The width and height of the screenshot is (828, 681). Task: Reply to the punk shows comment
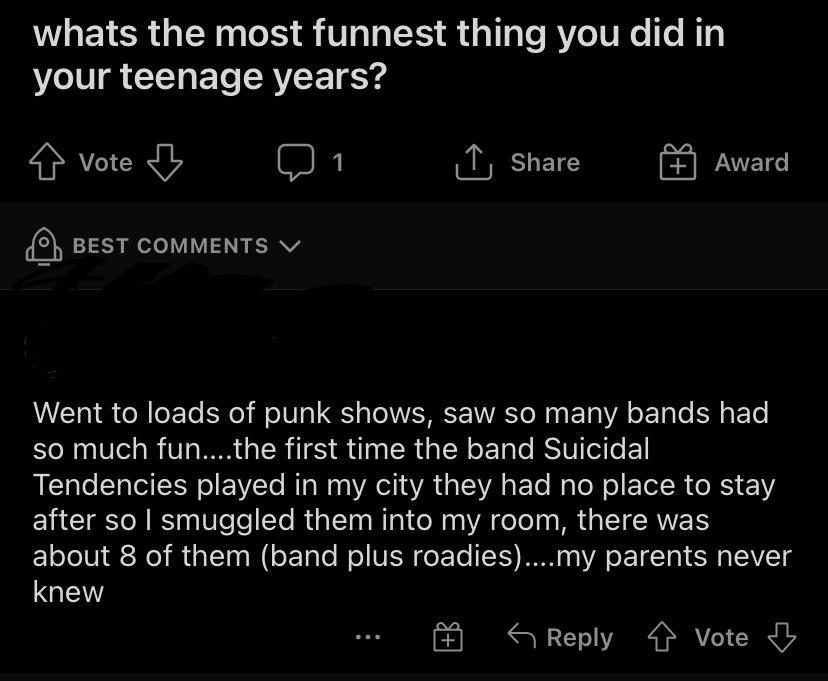(x=560, y=637)
